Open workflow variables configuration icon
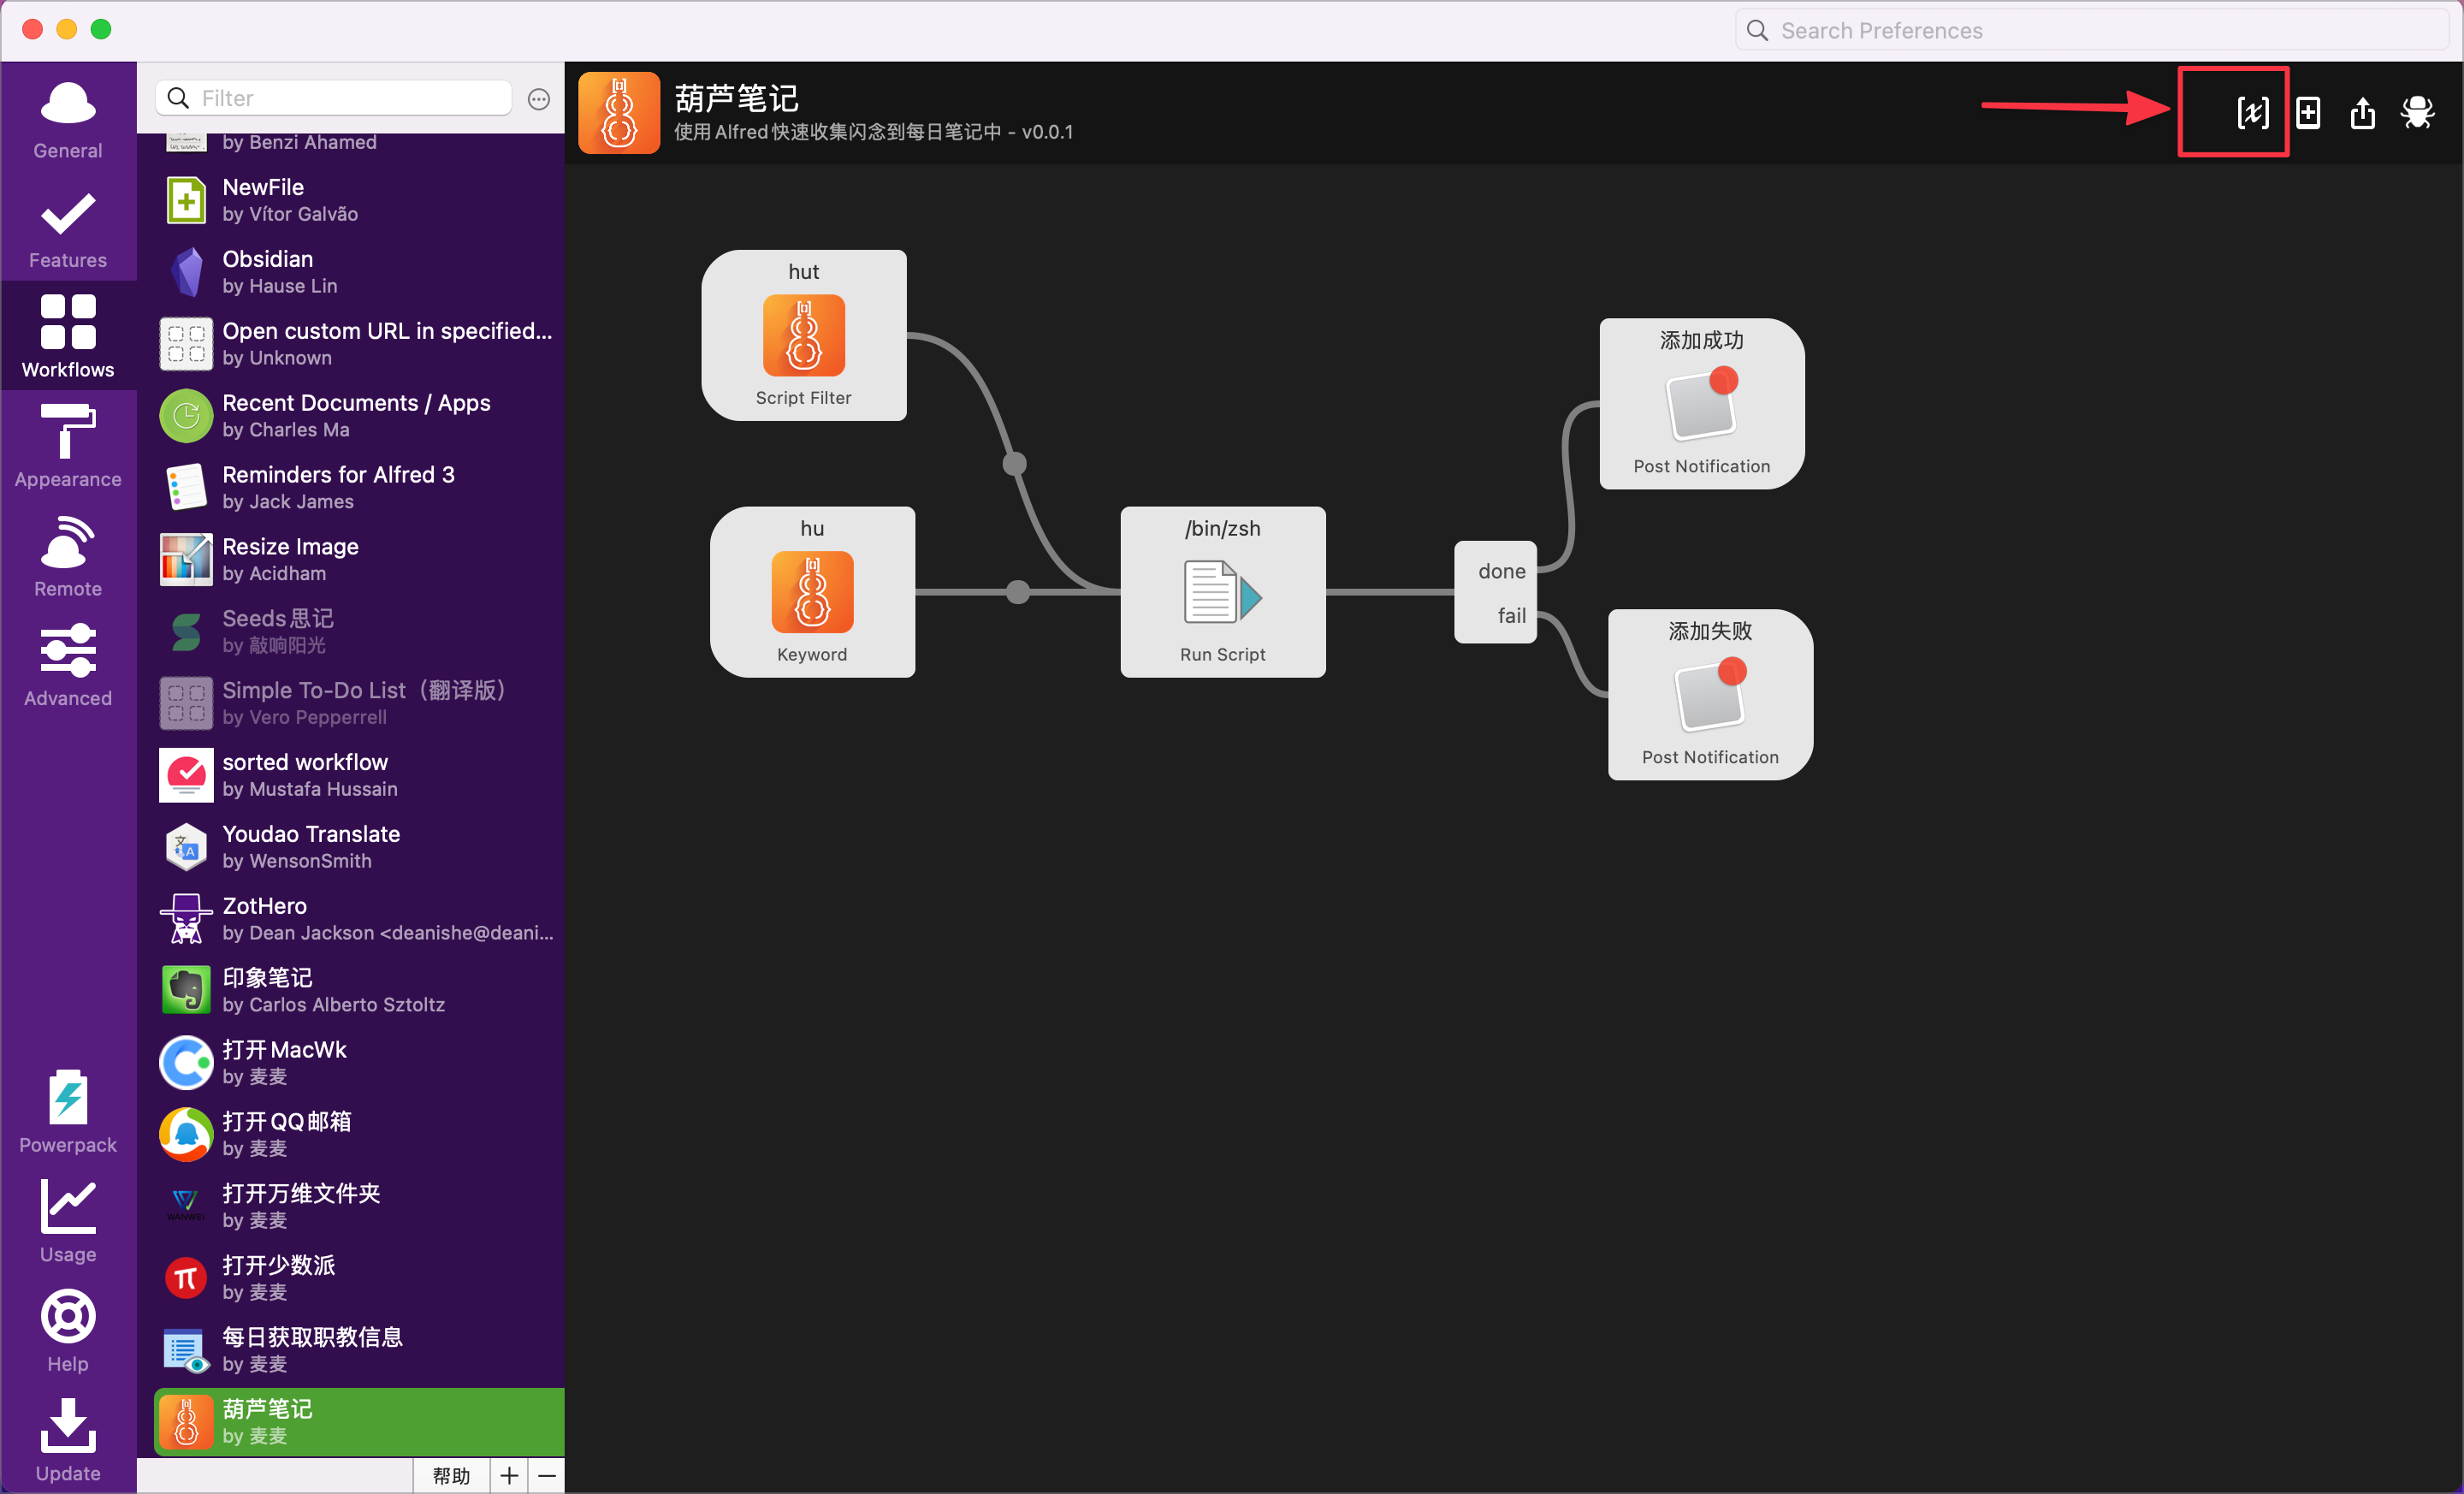2464x1494 pixels. (x=2251, y=112)
